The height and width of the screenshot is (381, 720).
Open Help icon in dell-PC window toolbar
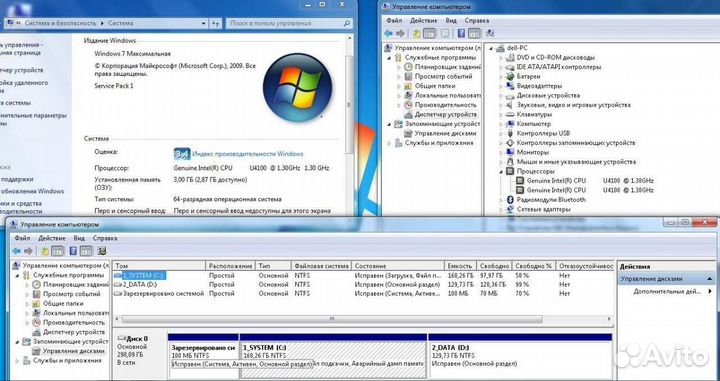click(x=461, y=33)
